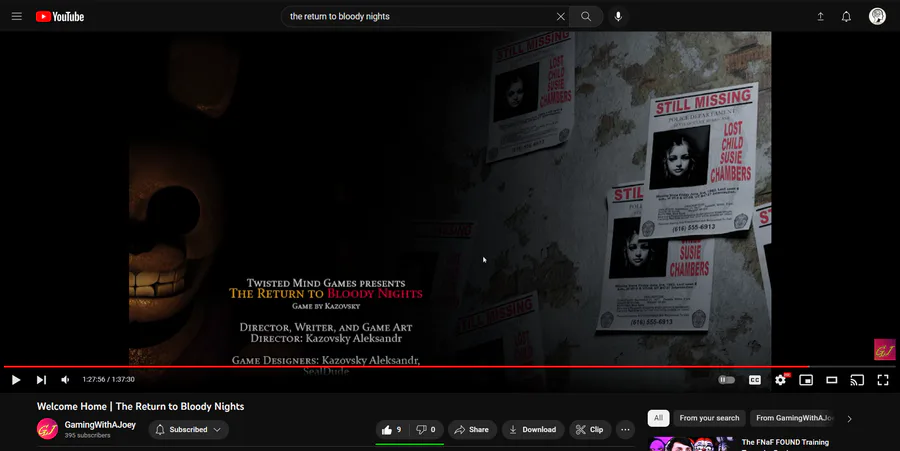The image size is (900, 451).
Task: Toggle the autoplay switch
Action: click(727, 380)
